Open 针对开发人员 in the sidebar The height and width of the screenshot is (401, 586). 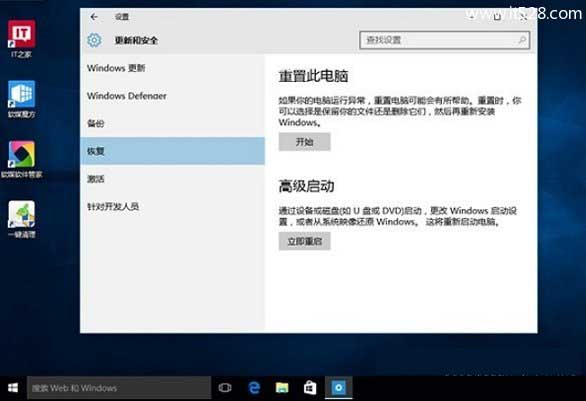pyautogui.click(x=172, y=206)
